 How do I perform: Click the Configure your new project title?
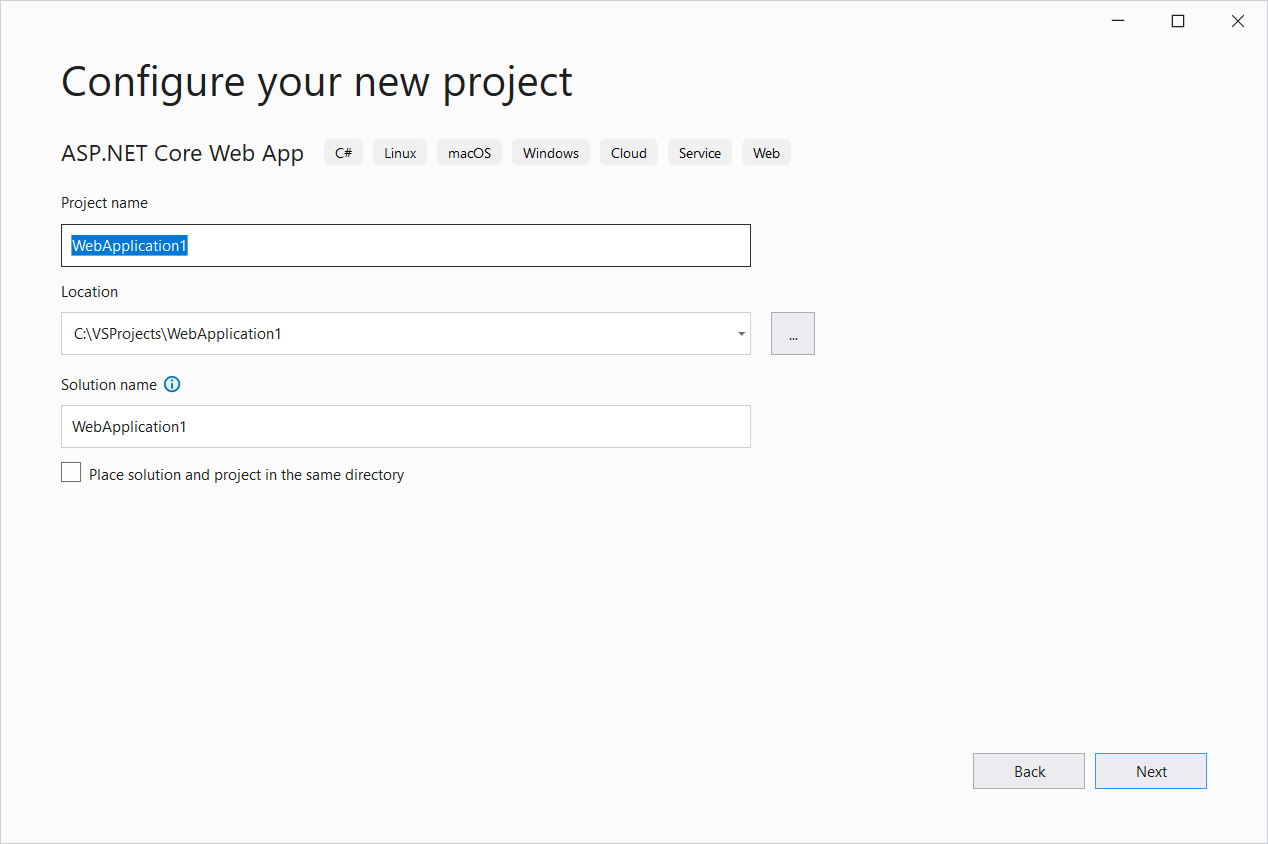317,82
